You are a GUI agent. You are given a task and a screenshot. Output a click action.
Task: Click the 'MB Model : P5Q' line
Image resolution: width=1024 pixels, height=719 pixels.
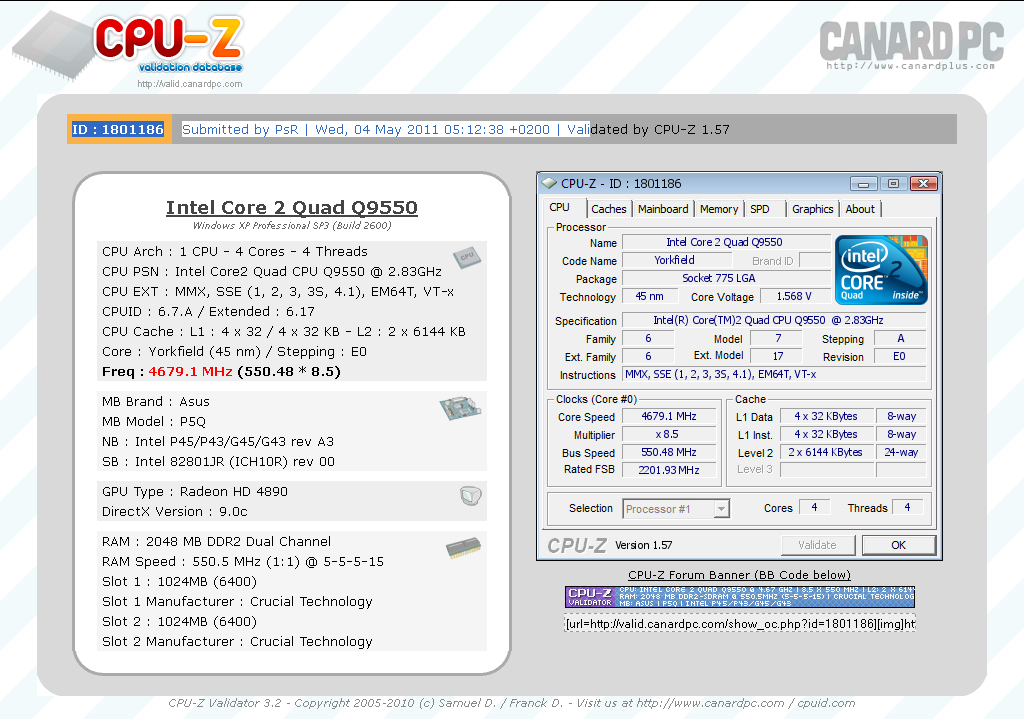click(x=154, y=422)
